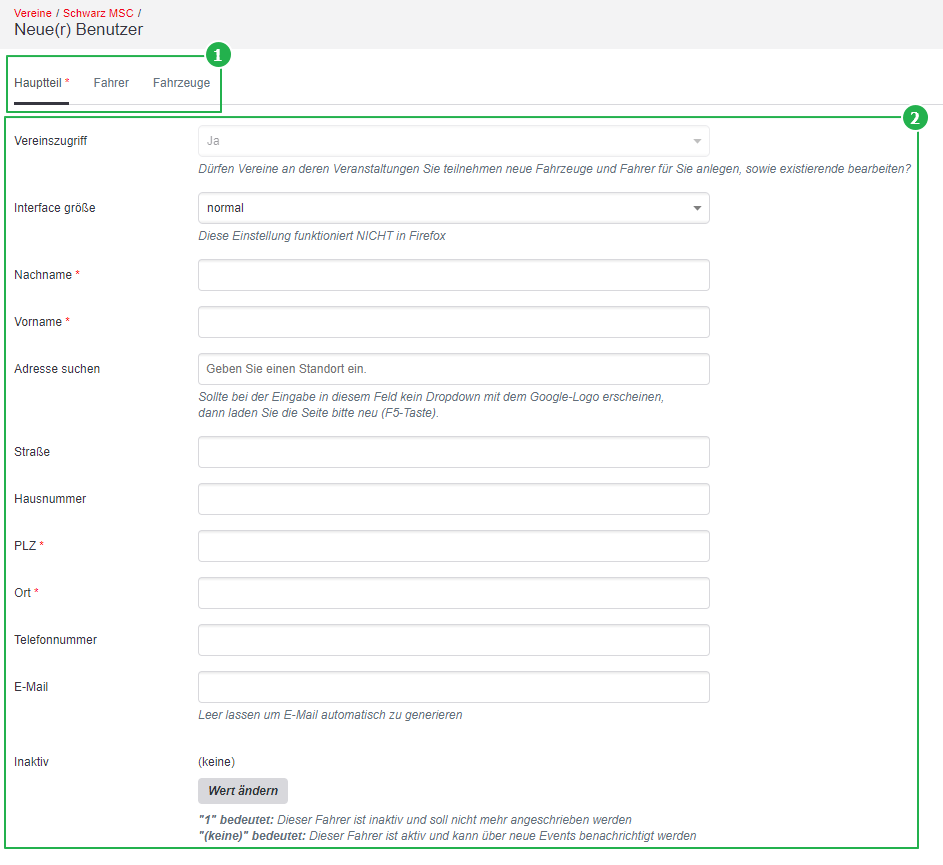Click the Leer lassen E-Mail hint text

coord(330,715)
